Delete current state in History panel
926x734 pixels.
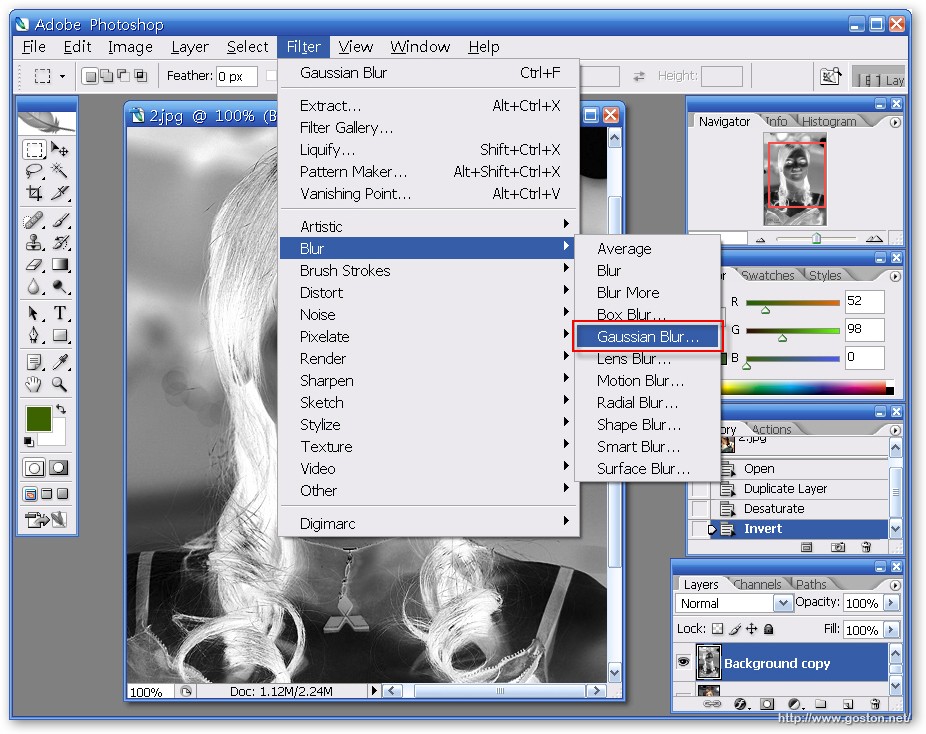(x=866, y=547)
